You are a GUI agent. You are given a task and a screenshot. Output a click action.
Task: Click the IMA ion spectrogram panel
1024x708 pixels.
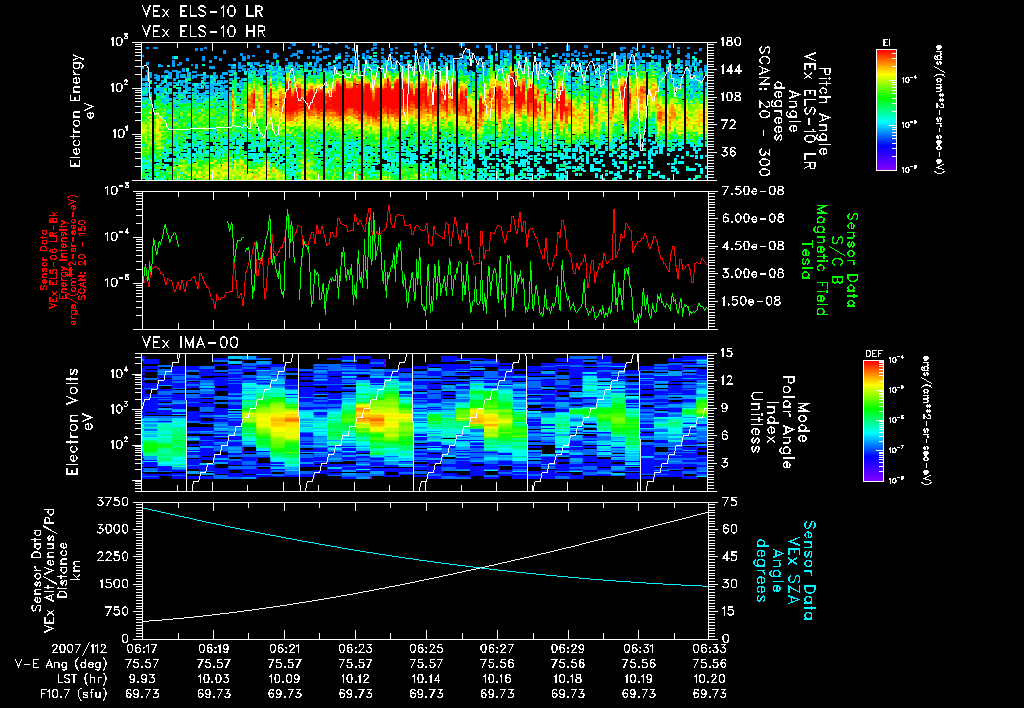(424, 422)
